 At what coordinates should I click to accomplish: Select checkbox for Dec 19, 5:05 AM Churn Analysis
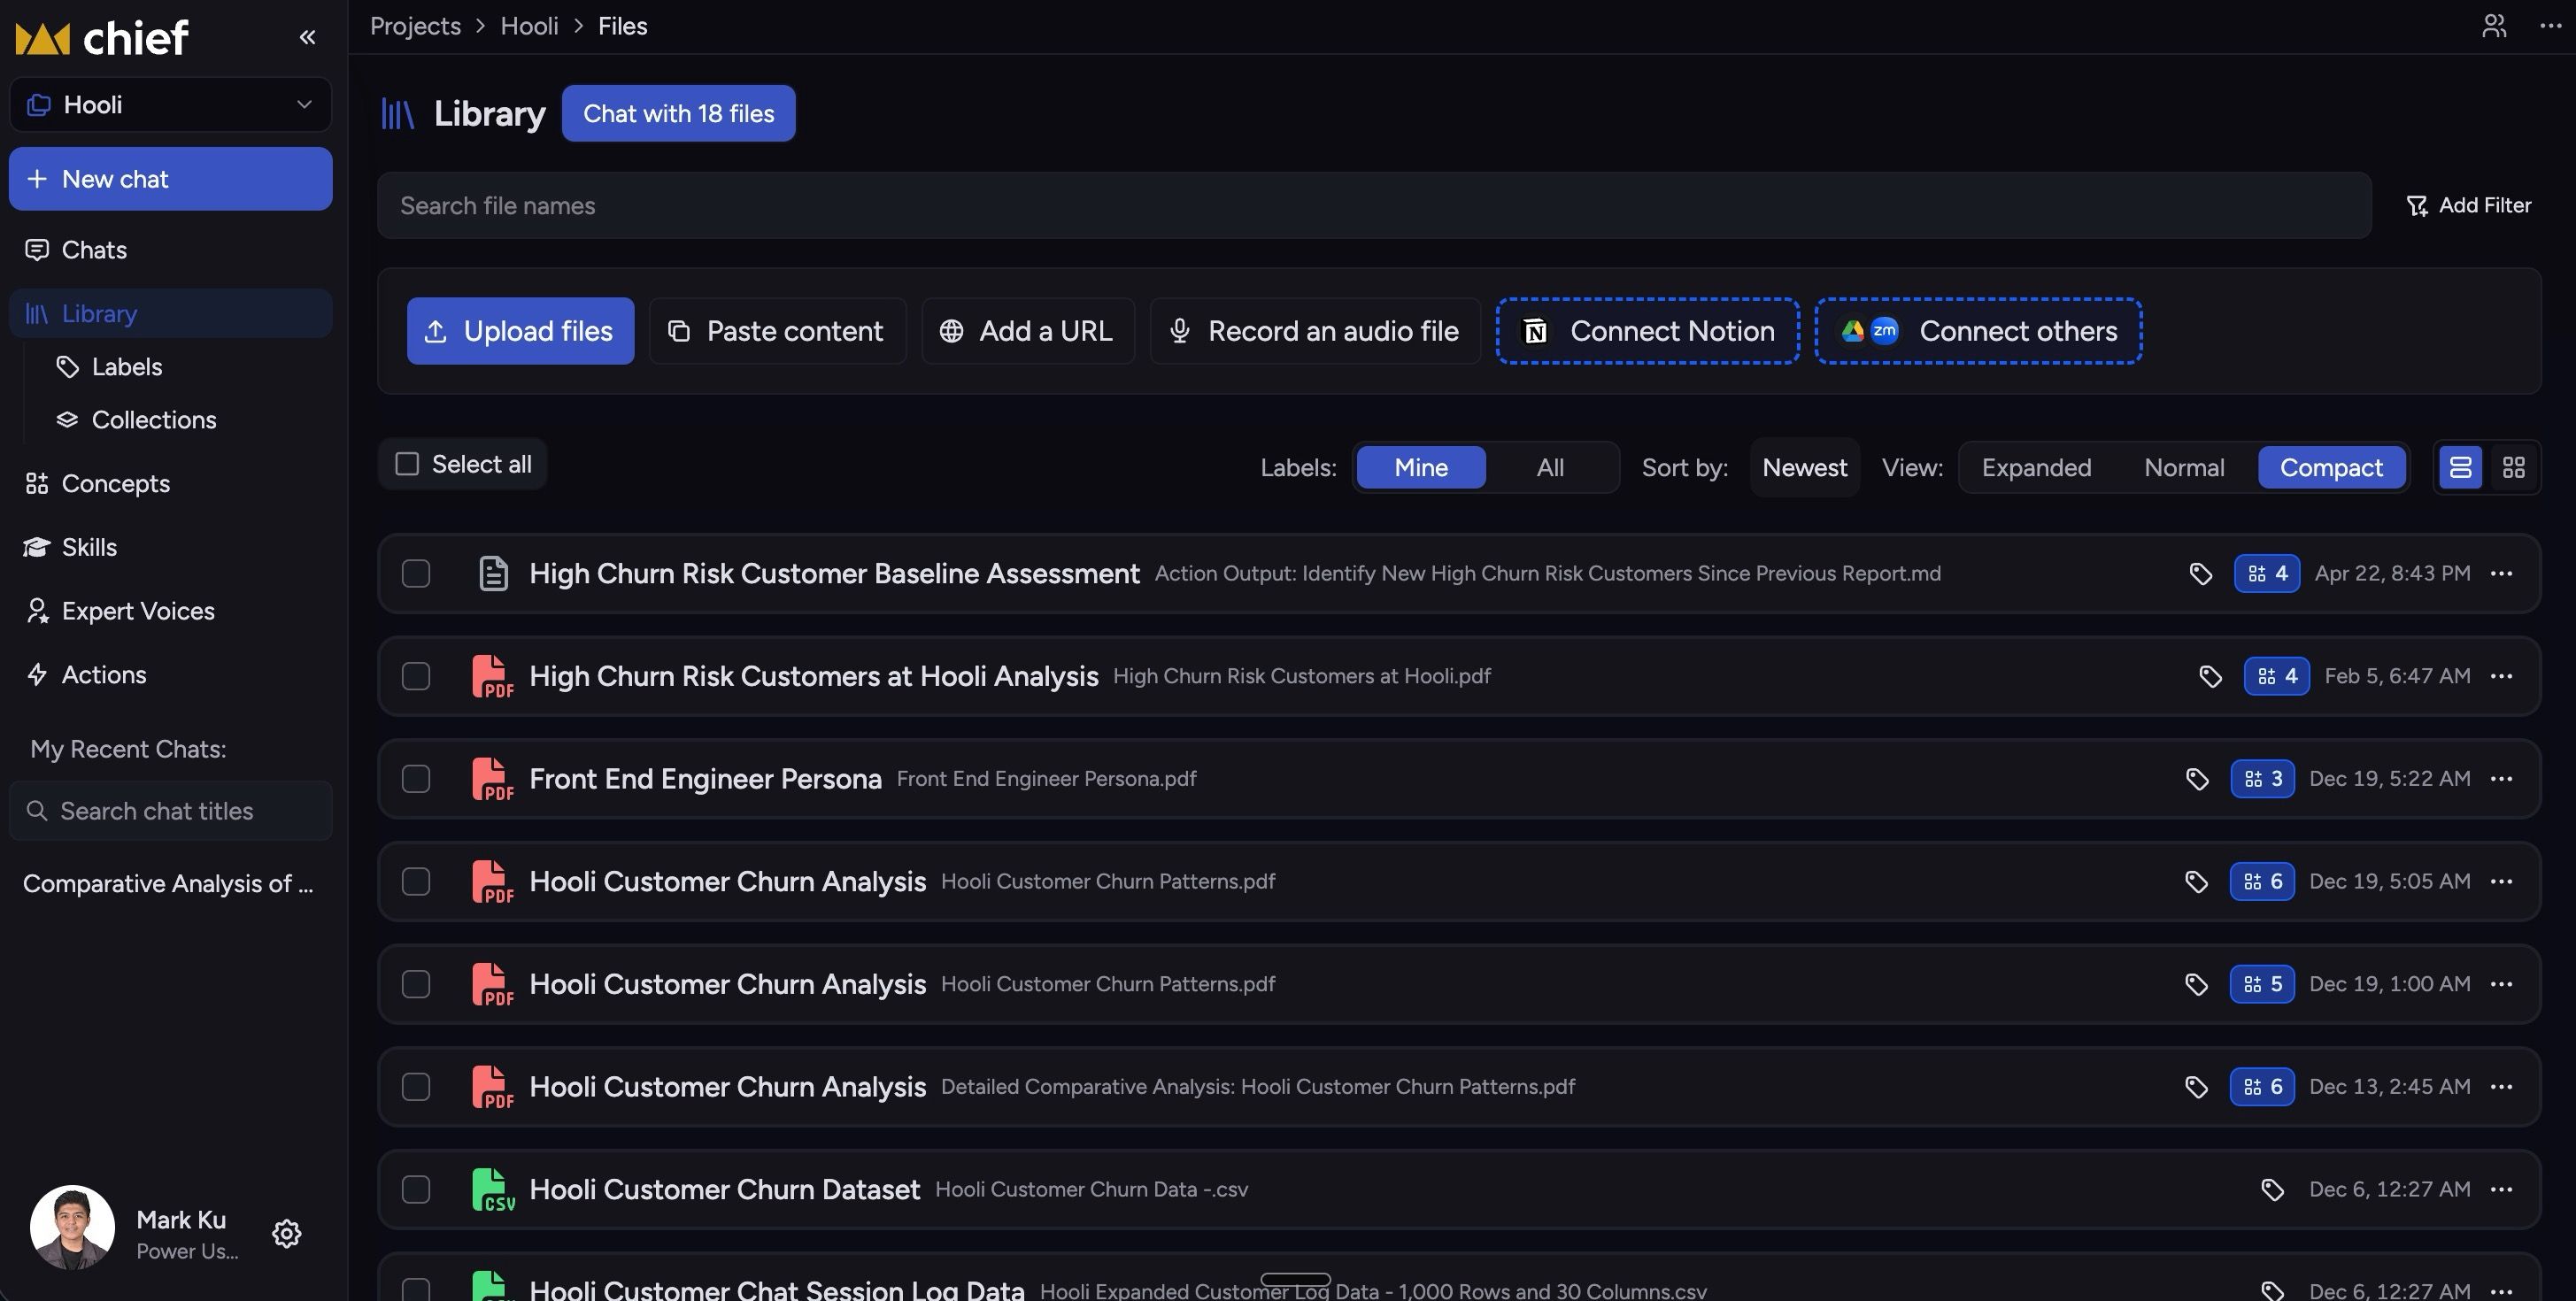(x=416, y=882)
